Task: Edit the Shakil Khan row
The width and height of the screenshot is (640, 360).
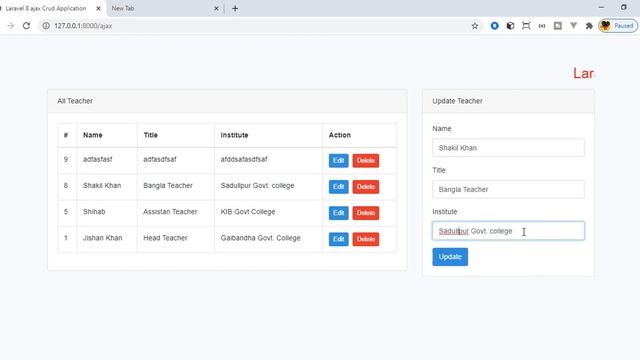Action: point(338,187)
